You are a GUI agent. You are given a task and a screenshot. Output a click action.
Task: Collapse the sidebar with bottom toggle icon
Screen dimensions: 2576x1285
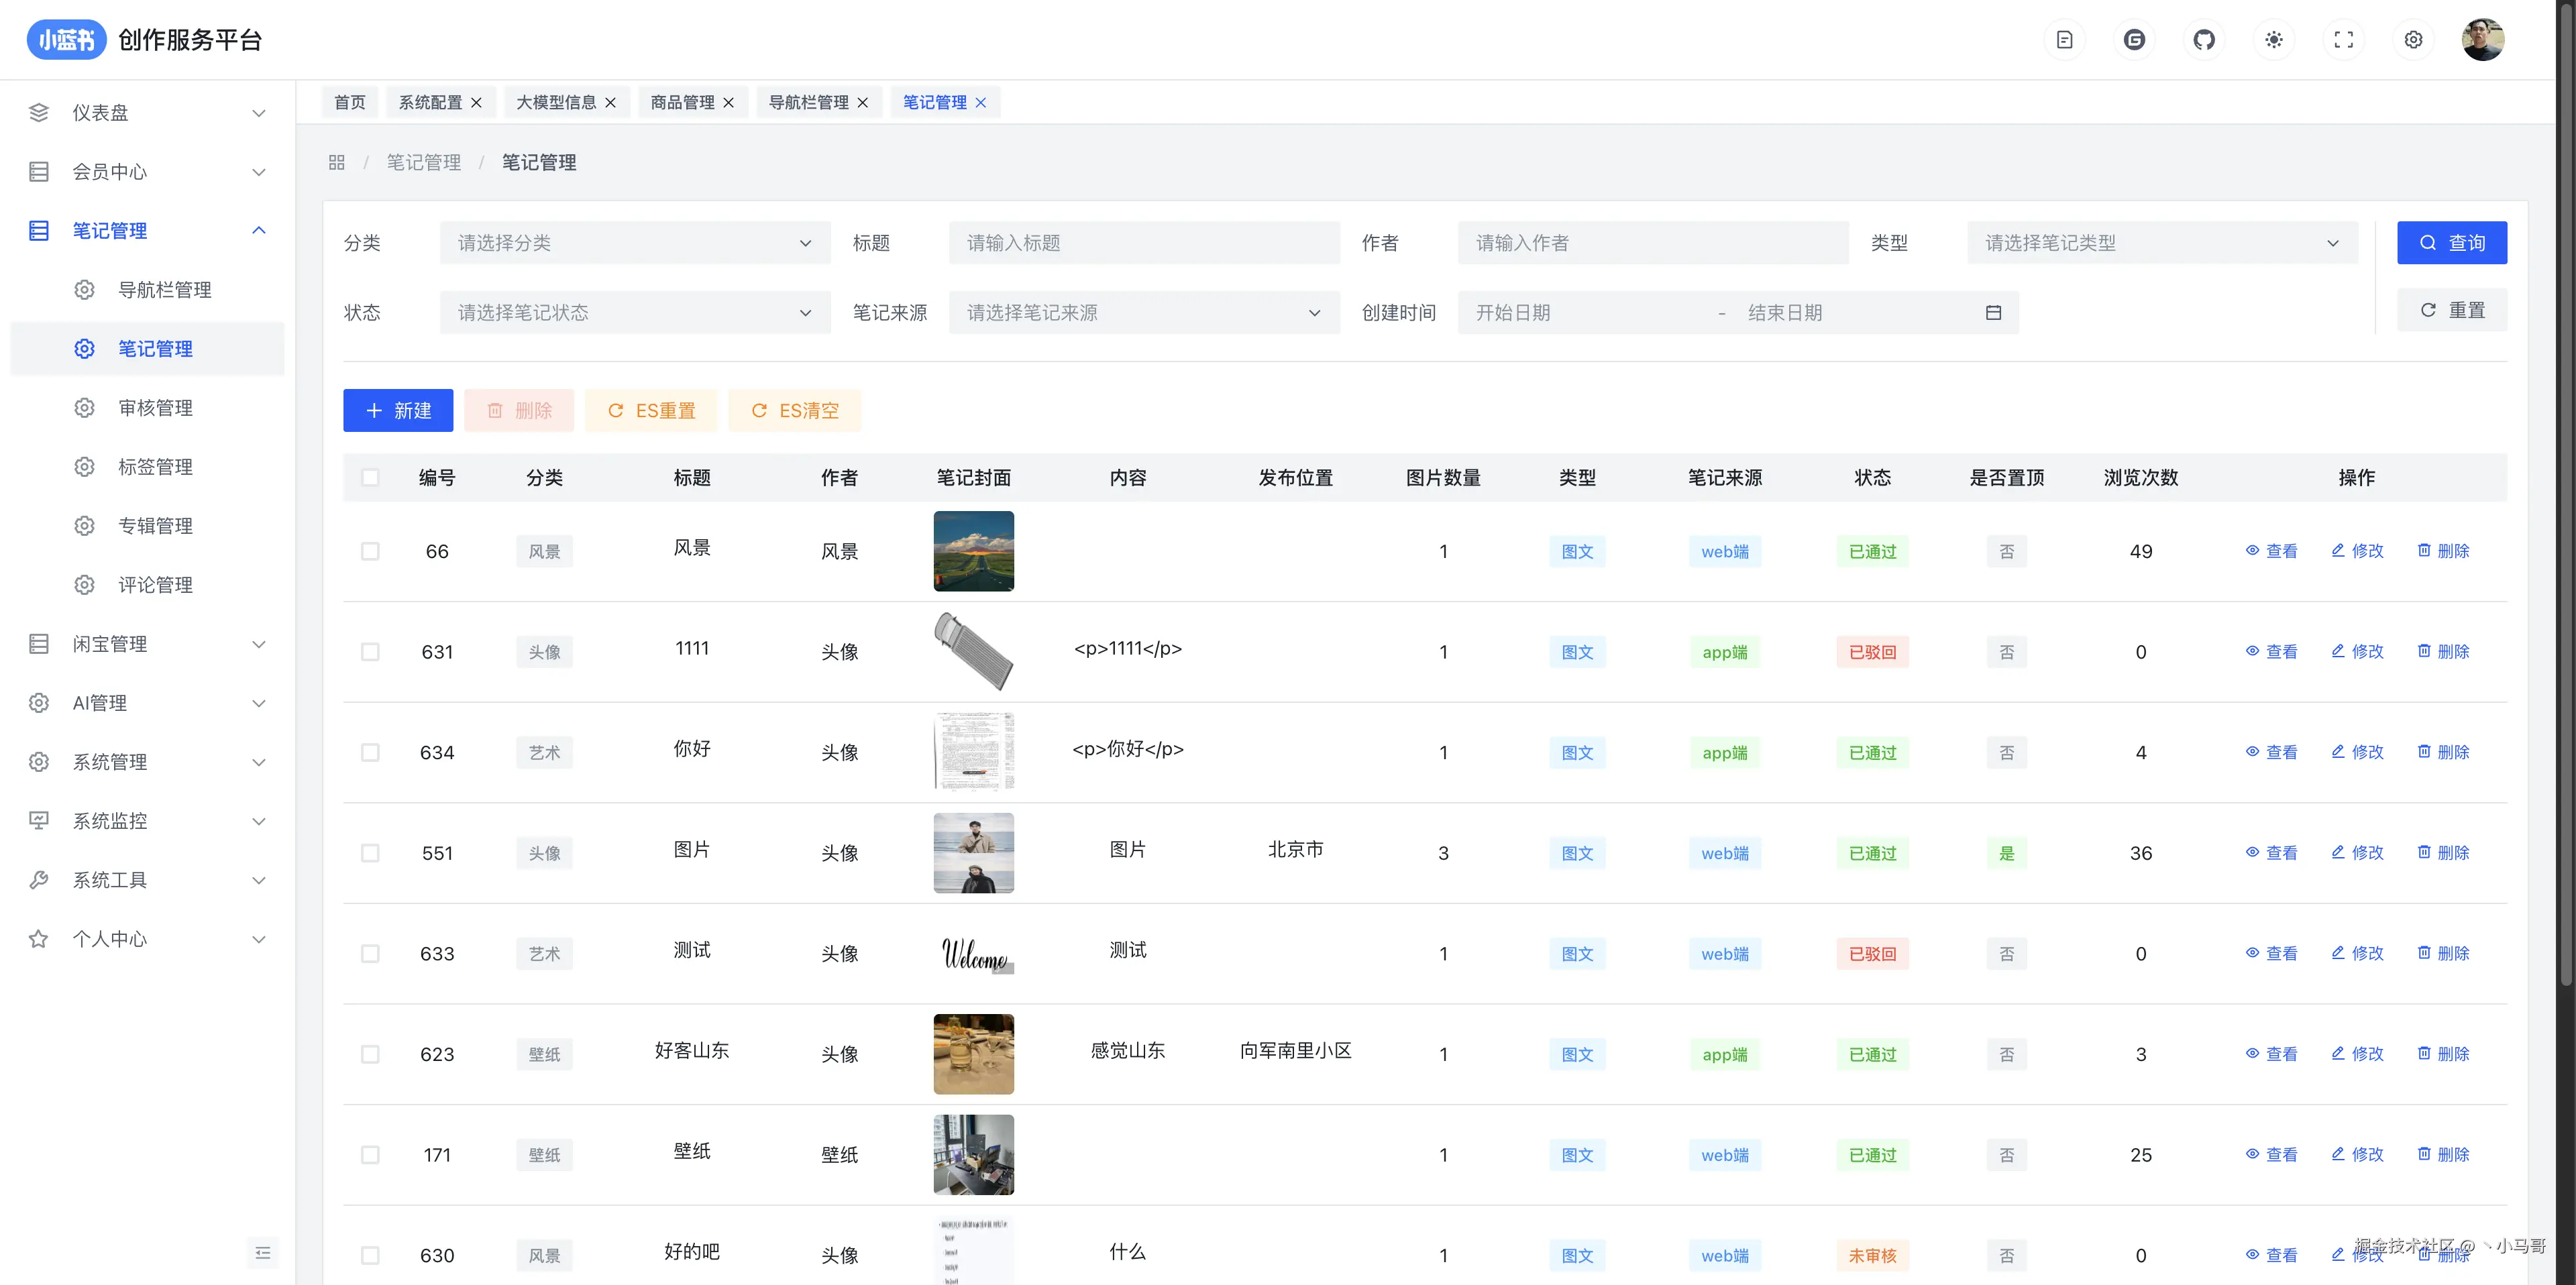(263, 1253)
